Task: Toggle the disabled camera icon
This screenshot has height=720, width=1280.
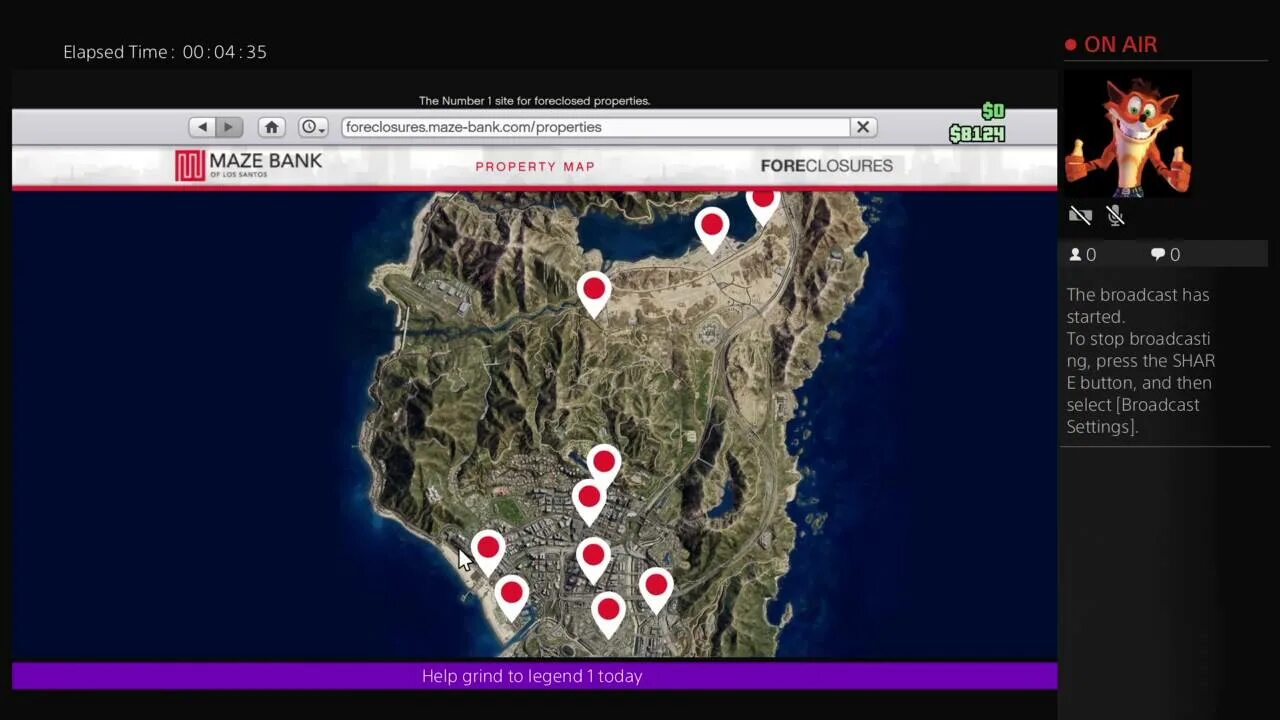Action: pos(1080,215)
